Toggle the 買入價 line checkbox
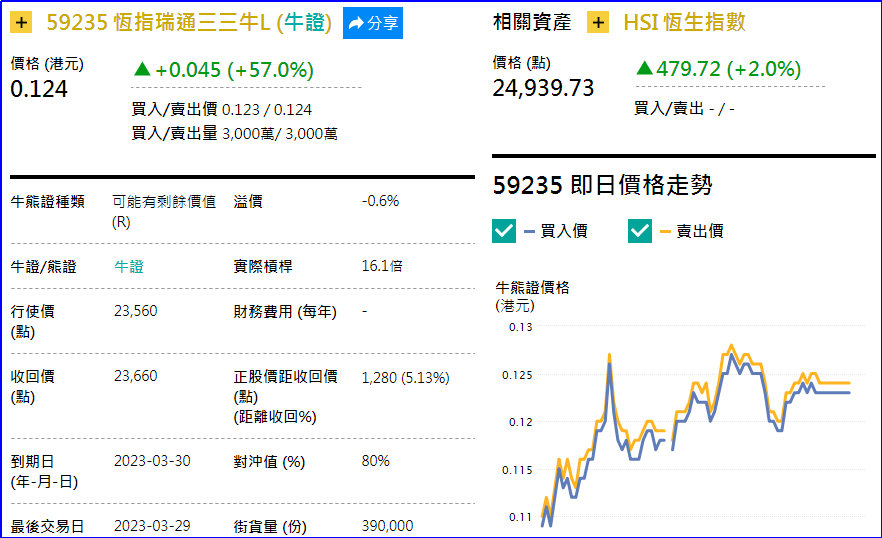The image size is (882, 538). point(504,231)
